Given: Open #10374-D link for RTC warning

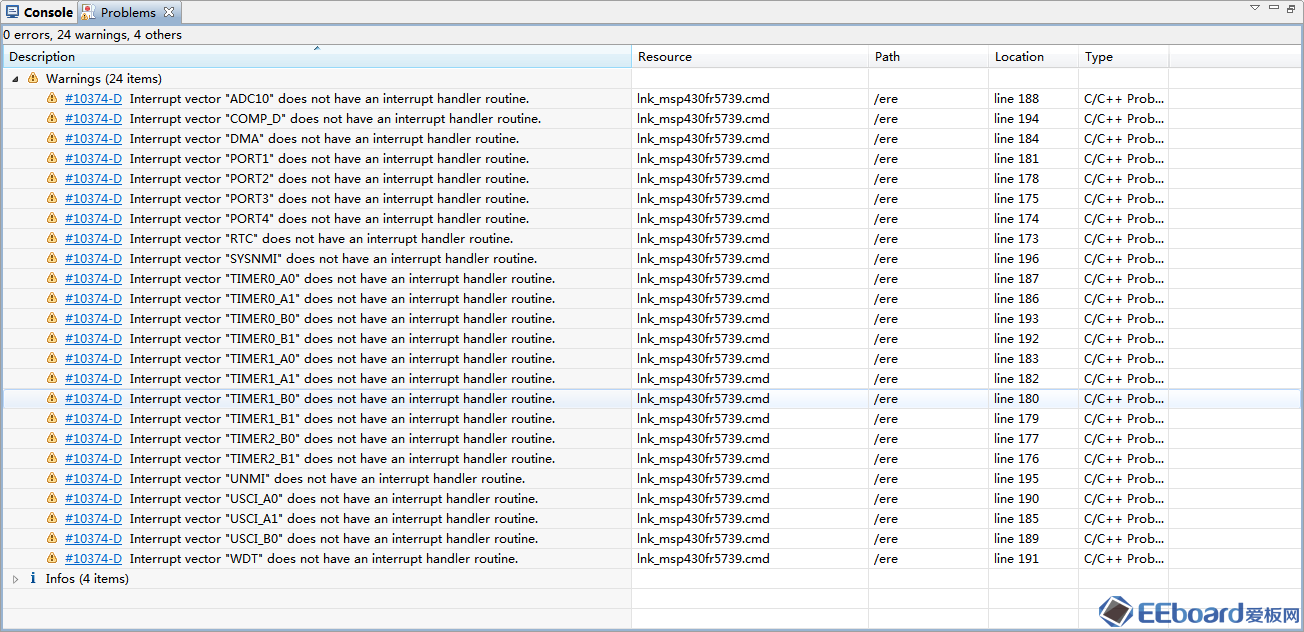Looking at the screenshot, I should point(93,238).
